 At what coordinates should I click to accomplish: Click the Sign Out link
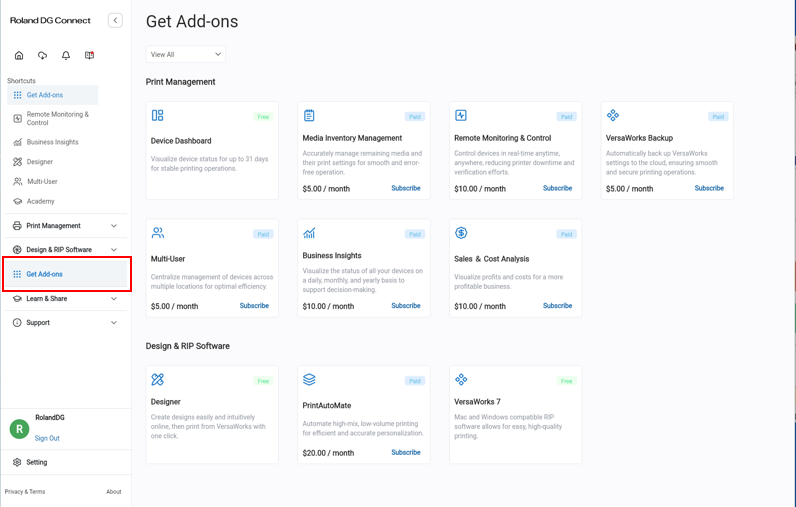tap(47, 438)
